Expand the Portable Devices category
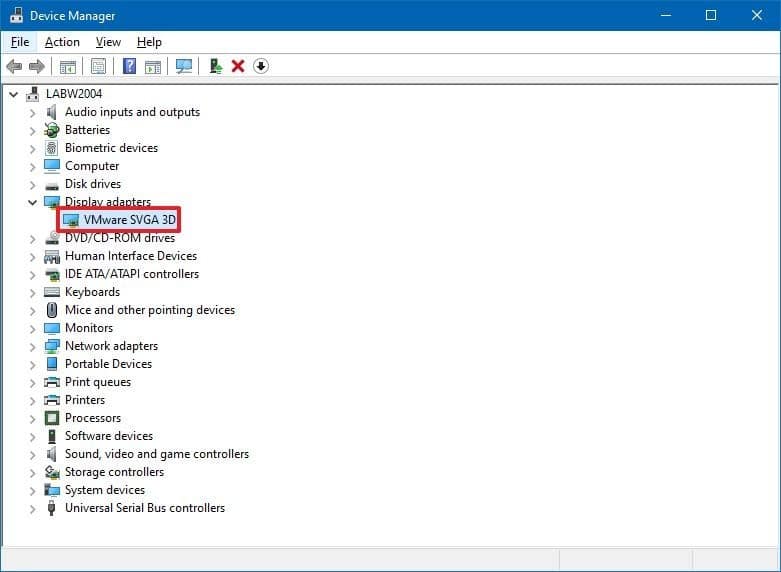The width and height of the screenshot is (781, 572). click(x=32, y=365)
